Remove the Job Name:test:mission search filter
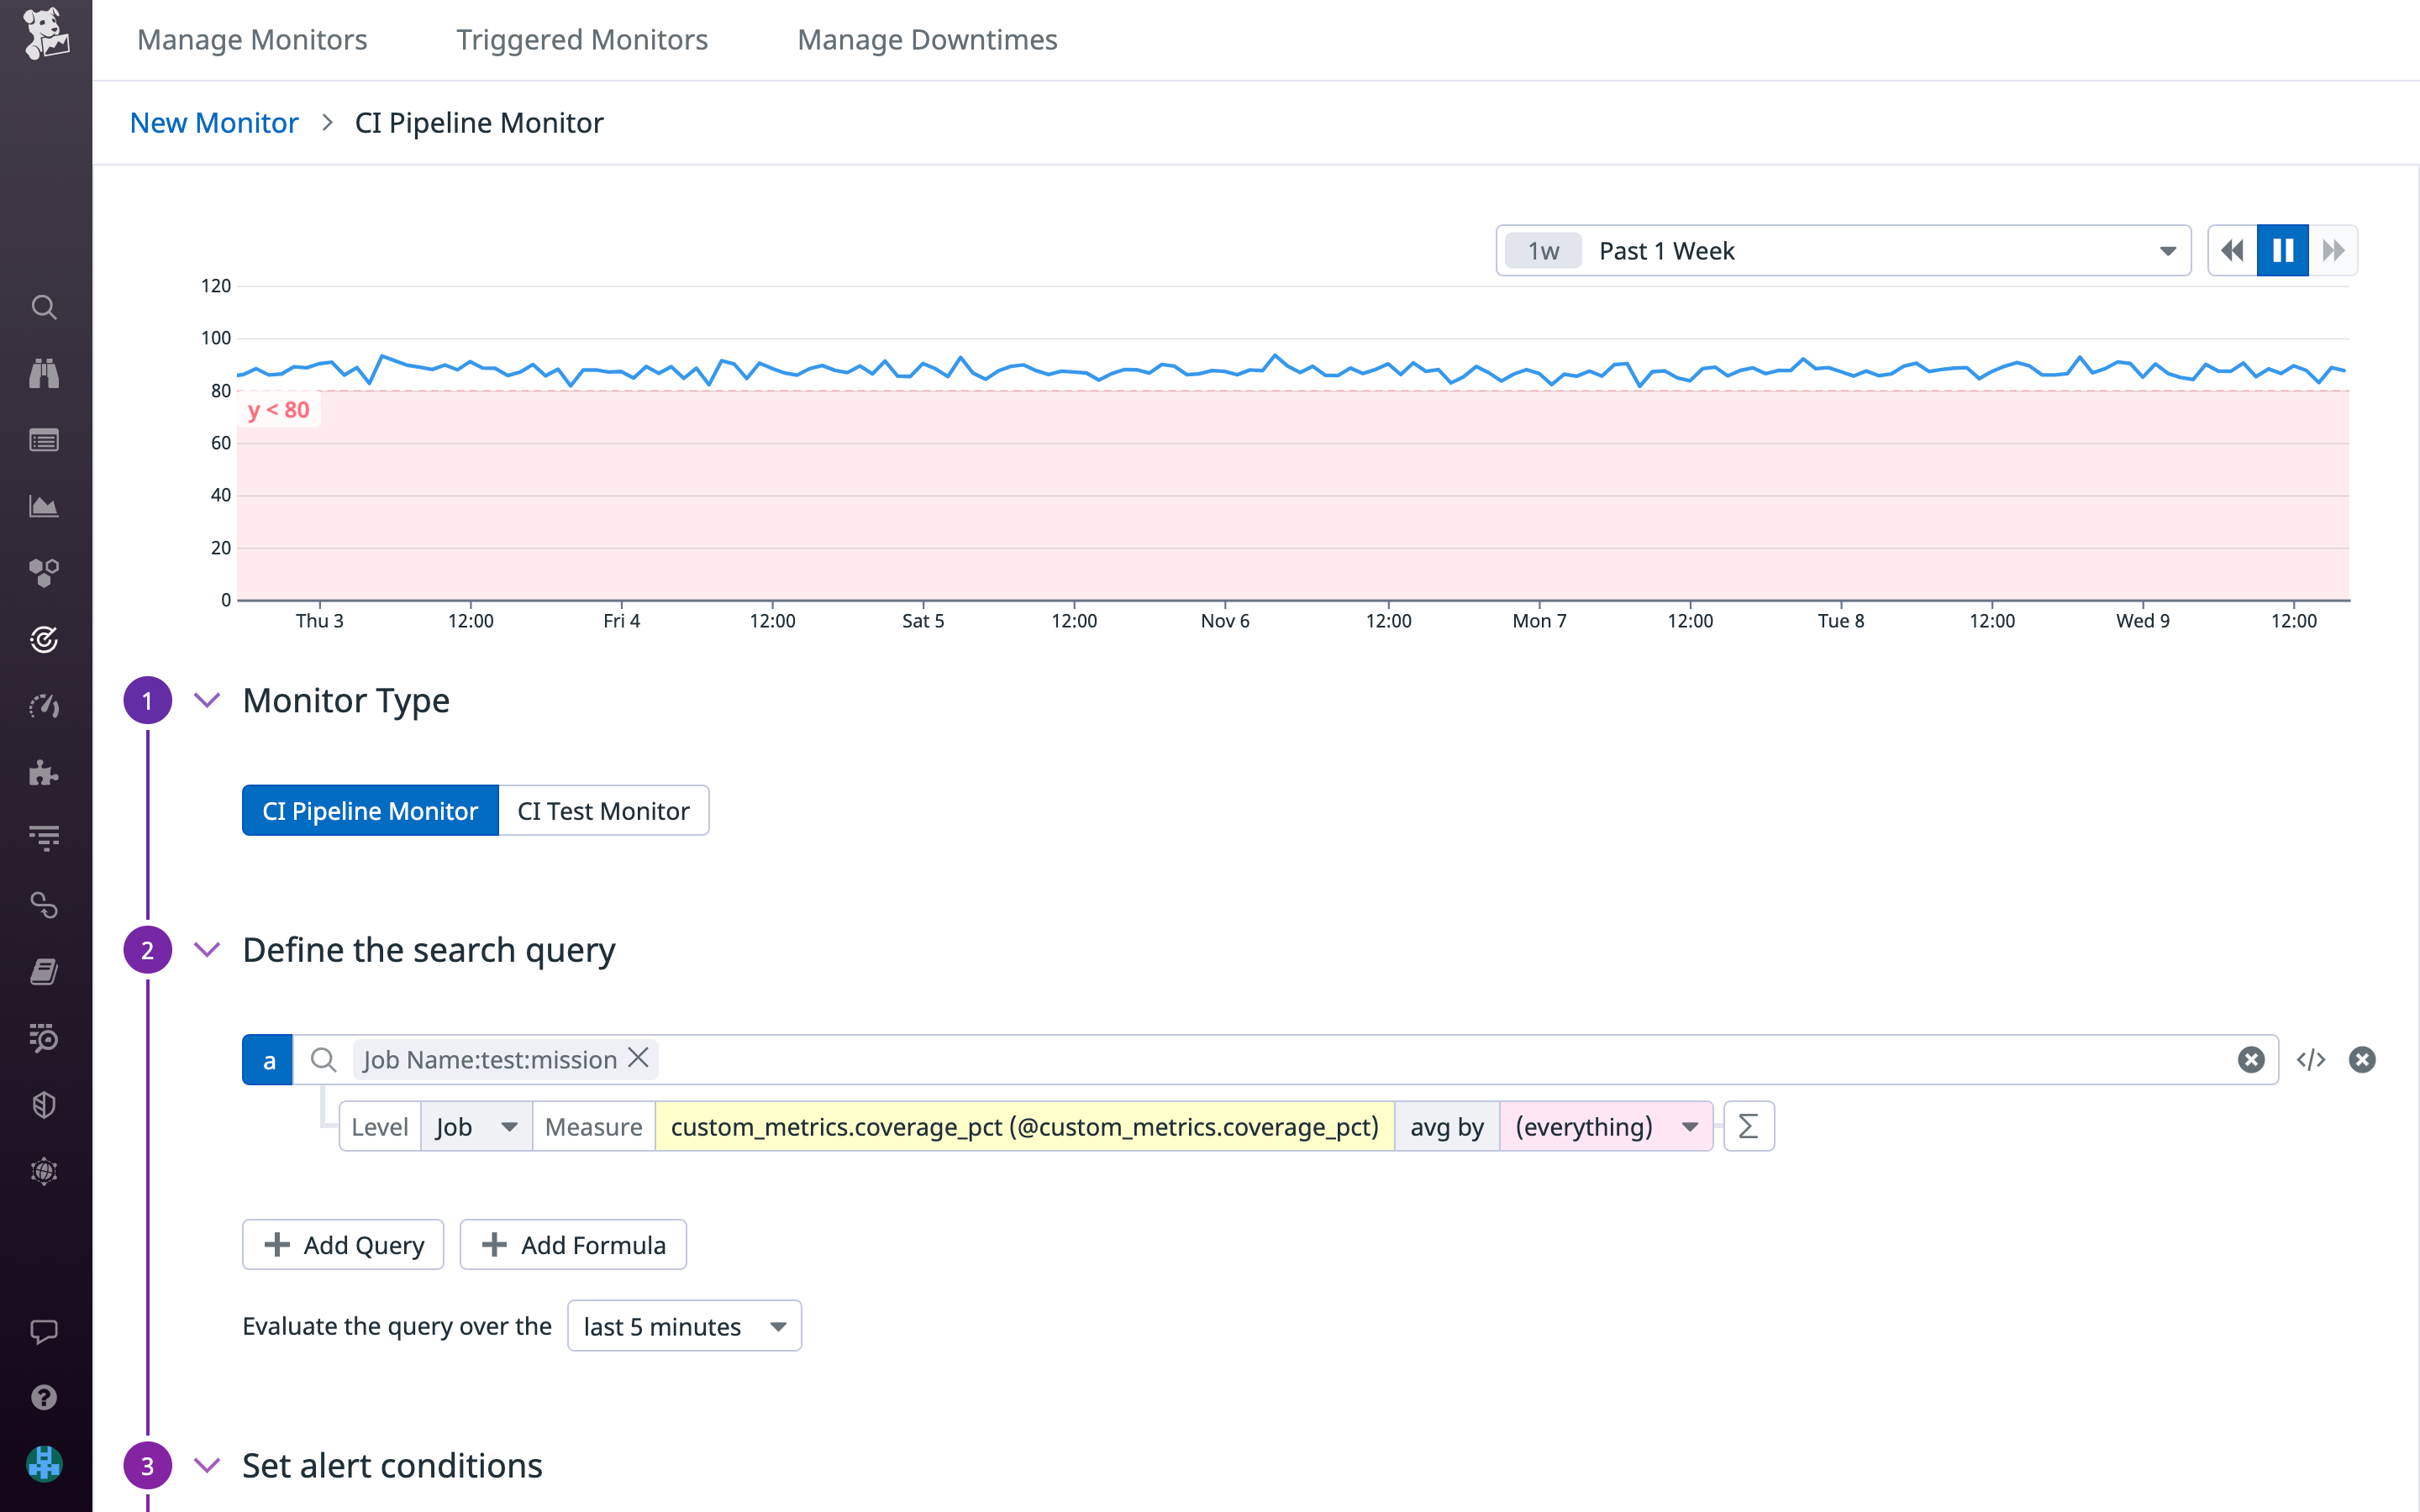The image size is (2420, 1512). (638, 1058)
